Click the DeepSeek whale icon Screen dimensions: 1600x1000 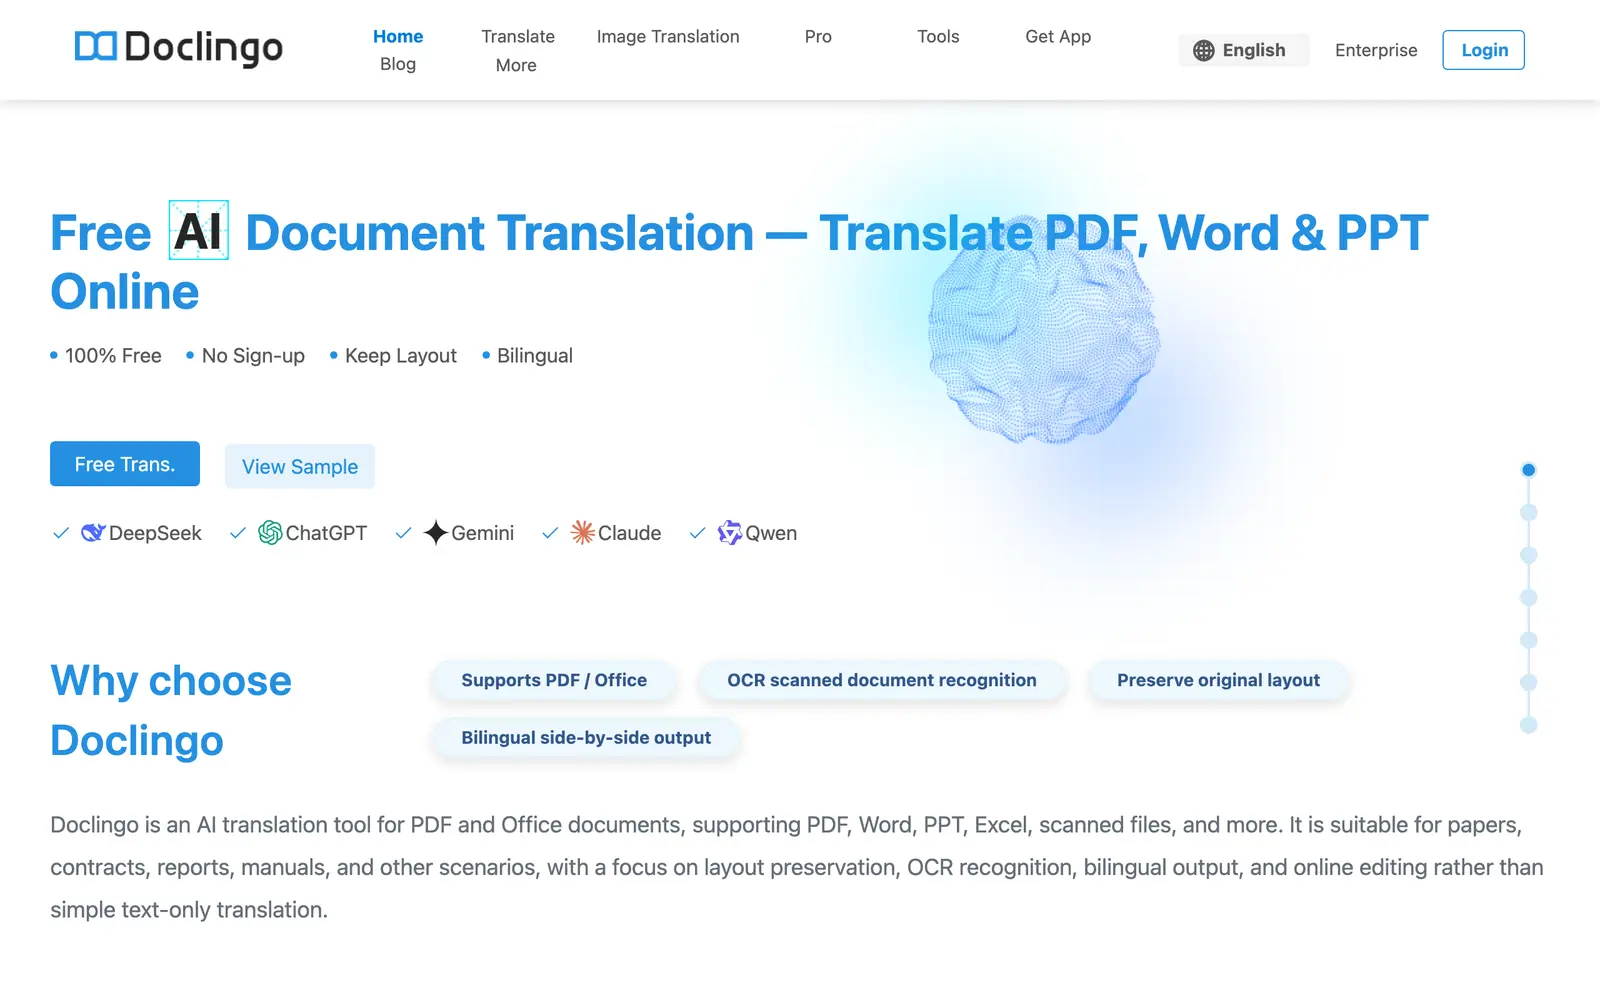click(x=93, y=533)
